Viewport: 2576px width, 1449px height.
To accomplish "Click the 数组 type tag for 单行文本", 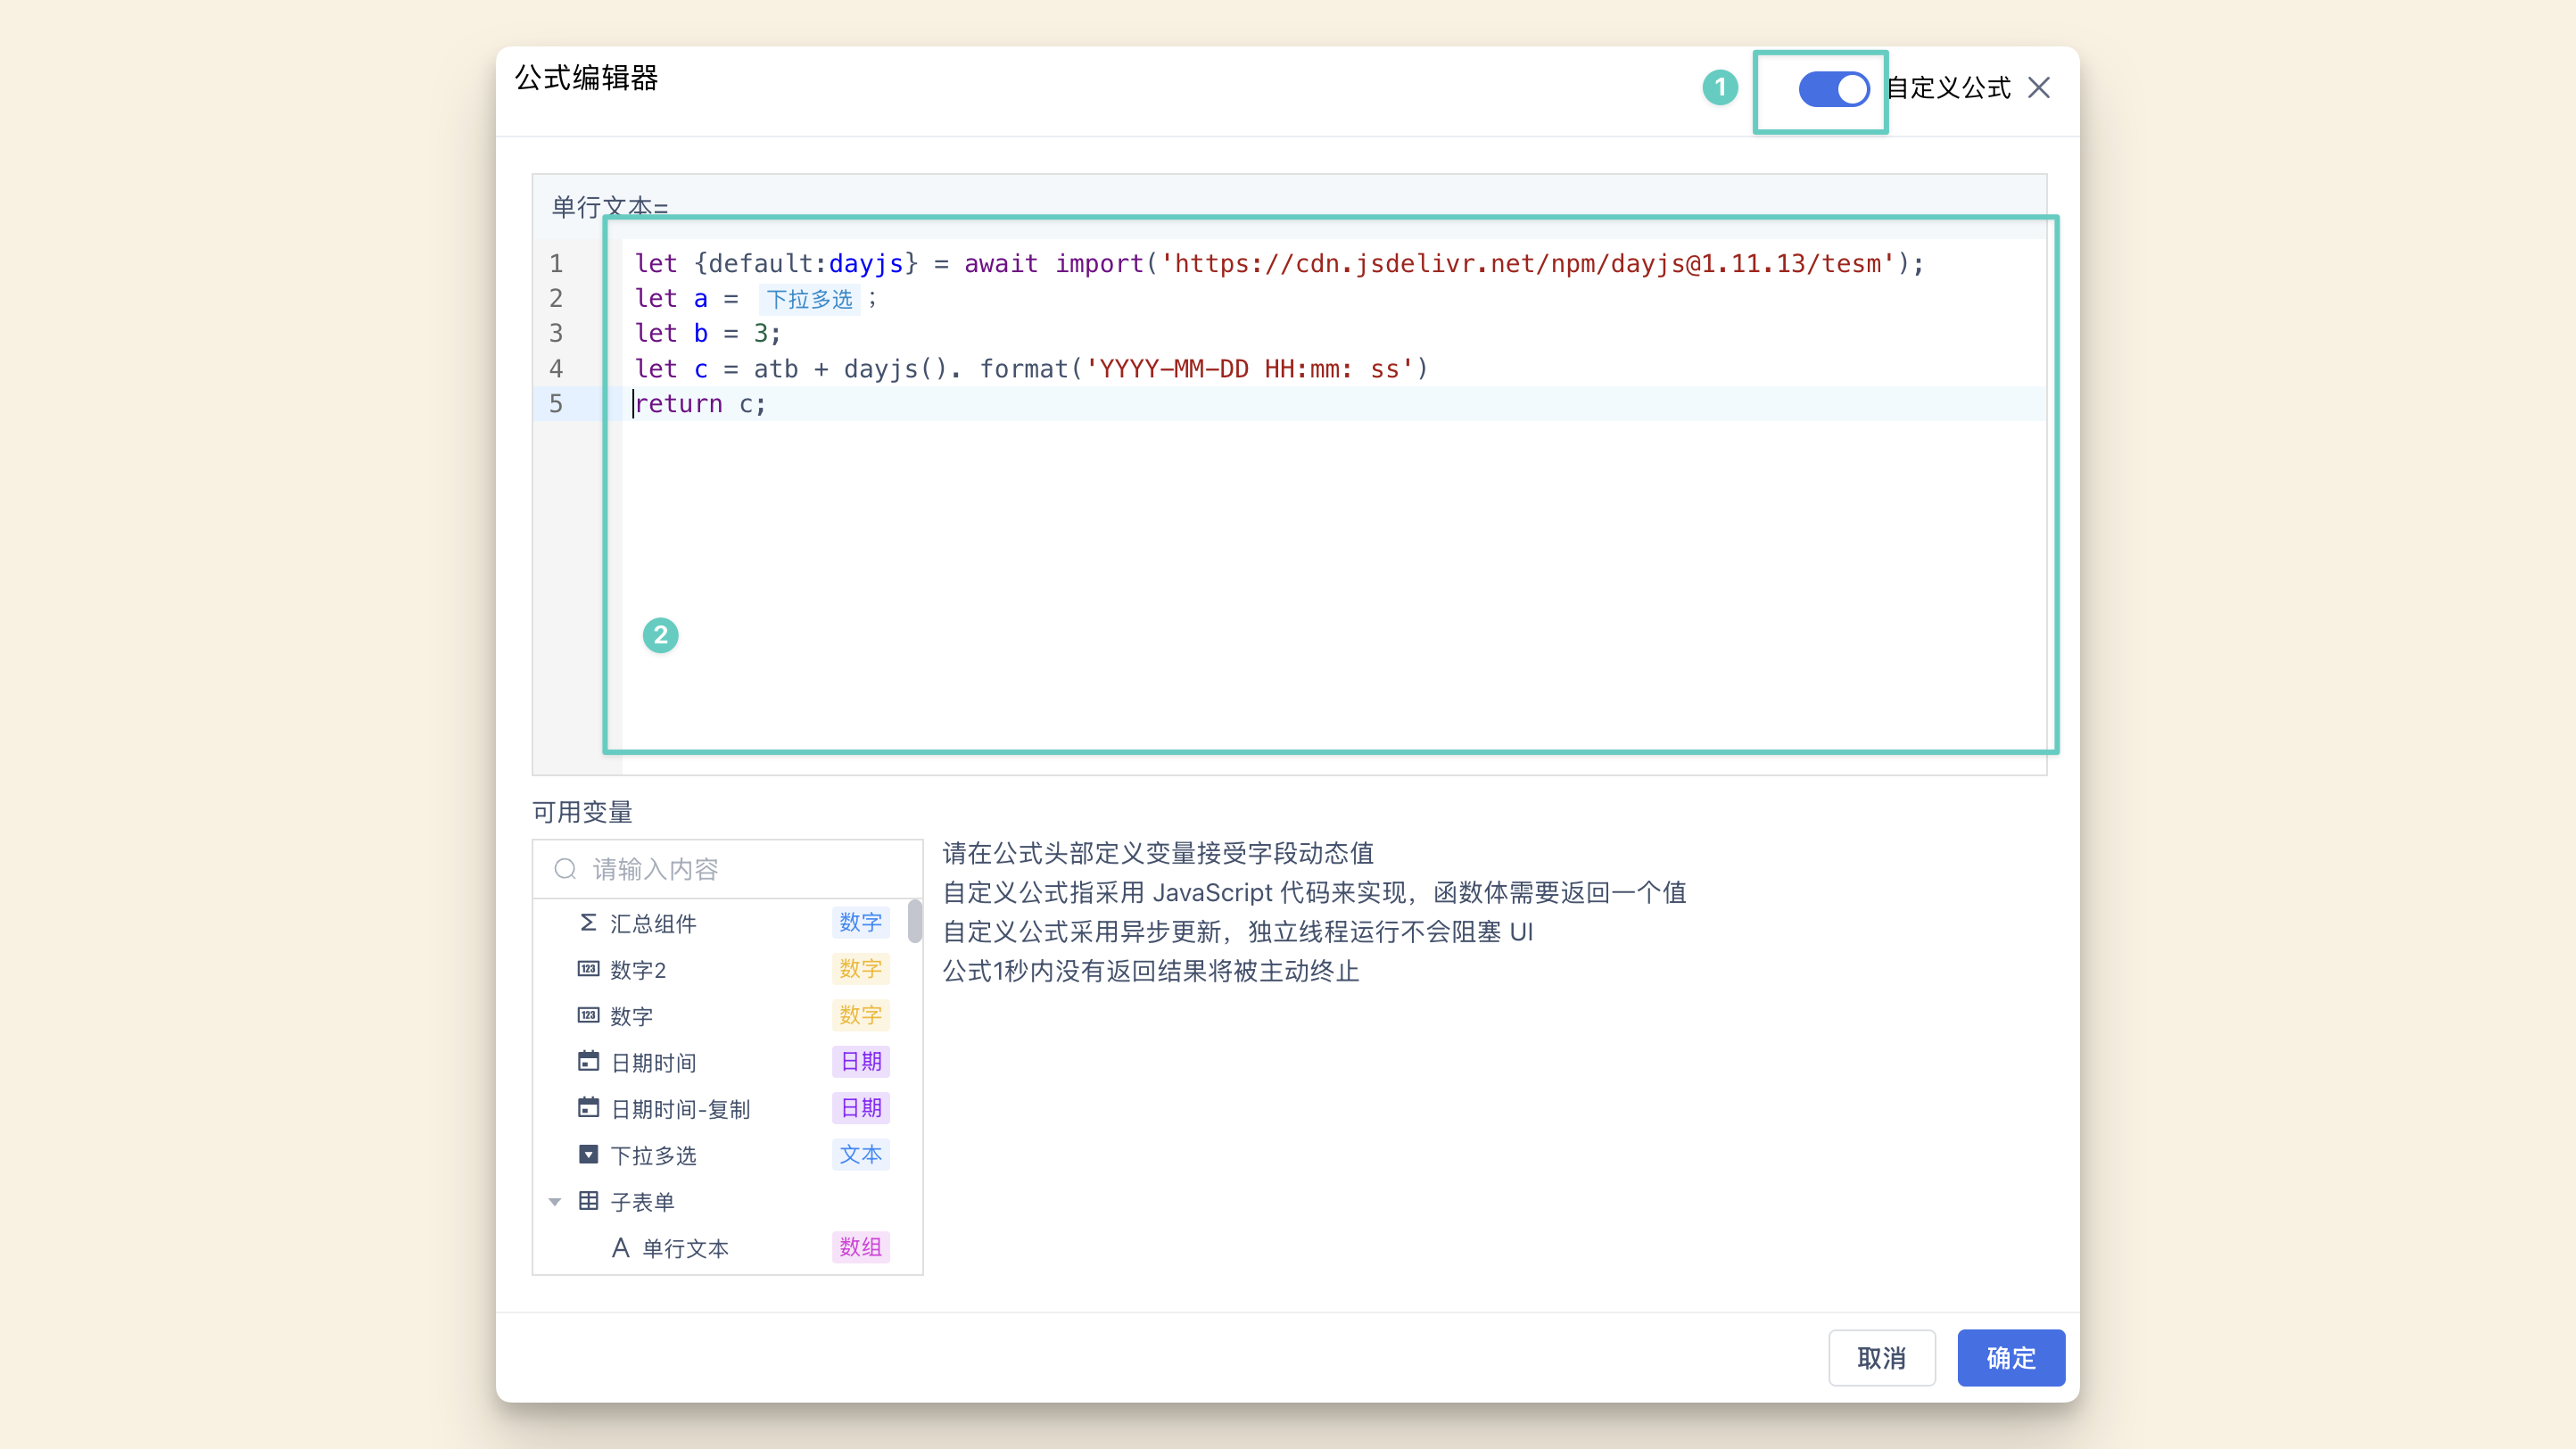I will 860,1247.
